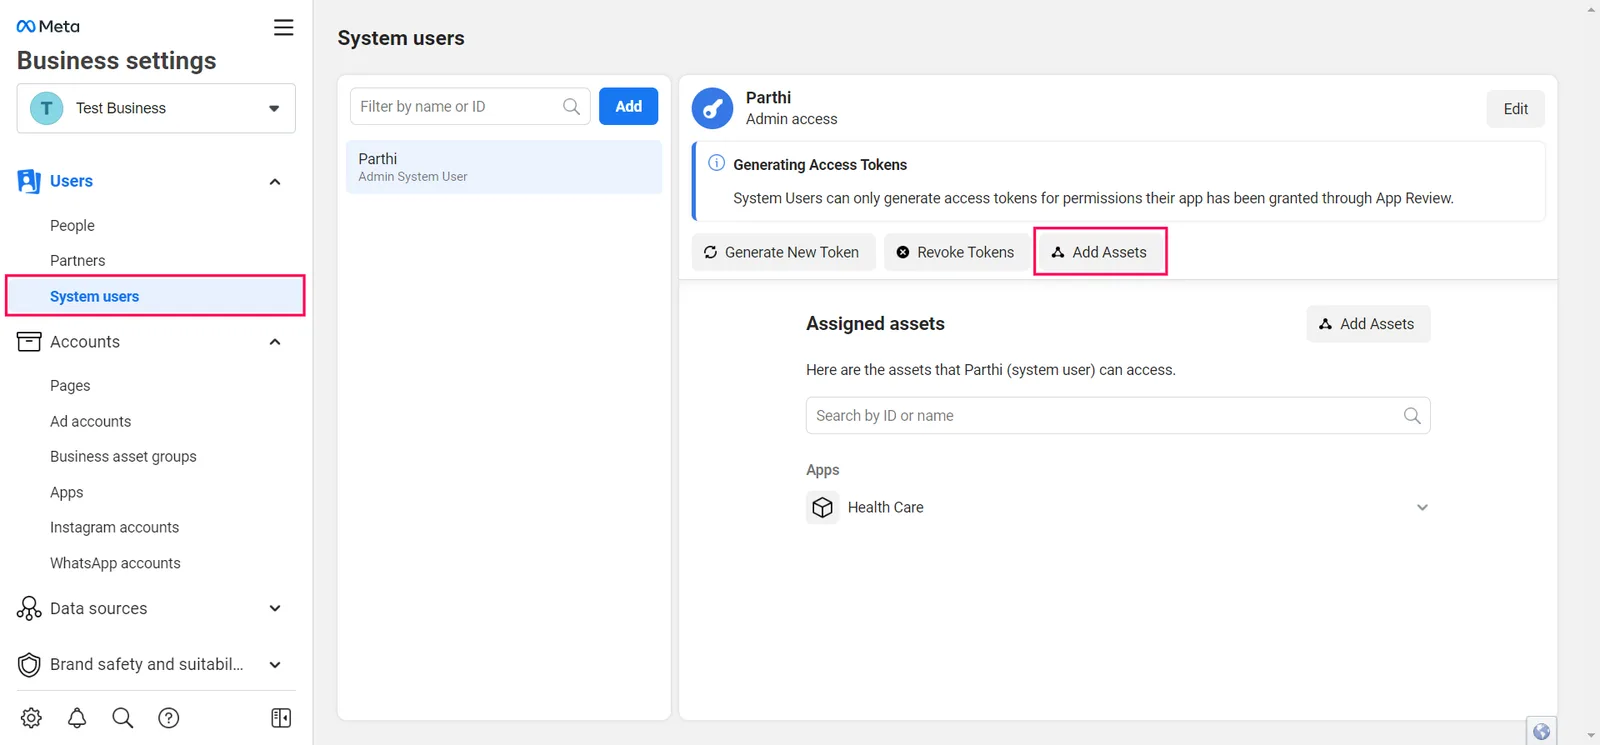Viewport: 1600px width, 745px height.
Task: Collapse the Users section chevron
Action: (x=275, y=182)
